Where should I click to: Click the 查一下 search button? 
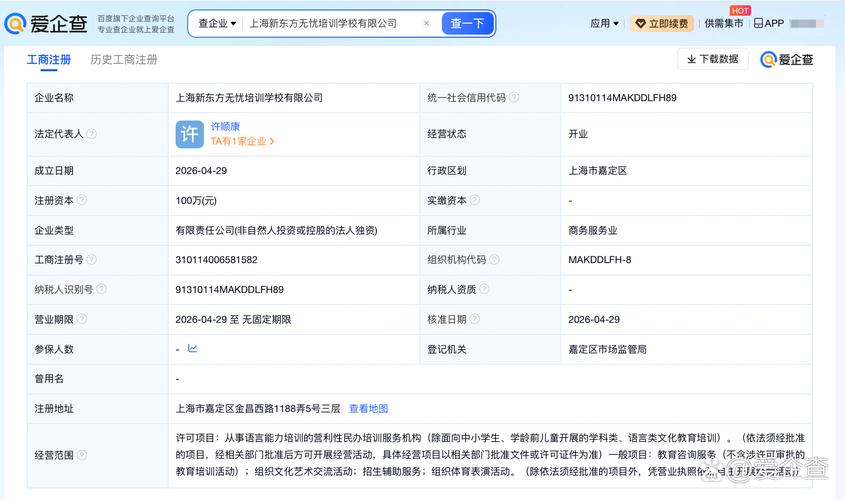tap(467, 24)
